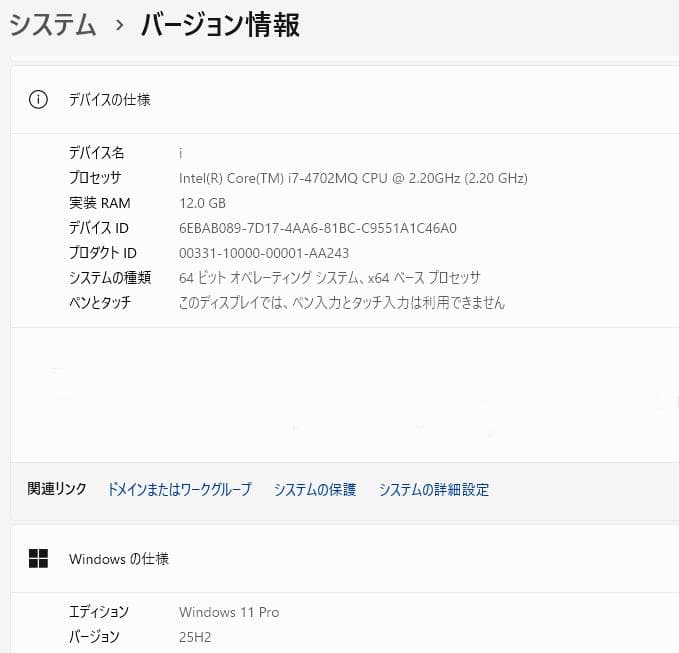Screen dimensions: 679x653
Task: Click the バージョン情報 page title
Action: (x=220, y=25)
